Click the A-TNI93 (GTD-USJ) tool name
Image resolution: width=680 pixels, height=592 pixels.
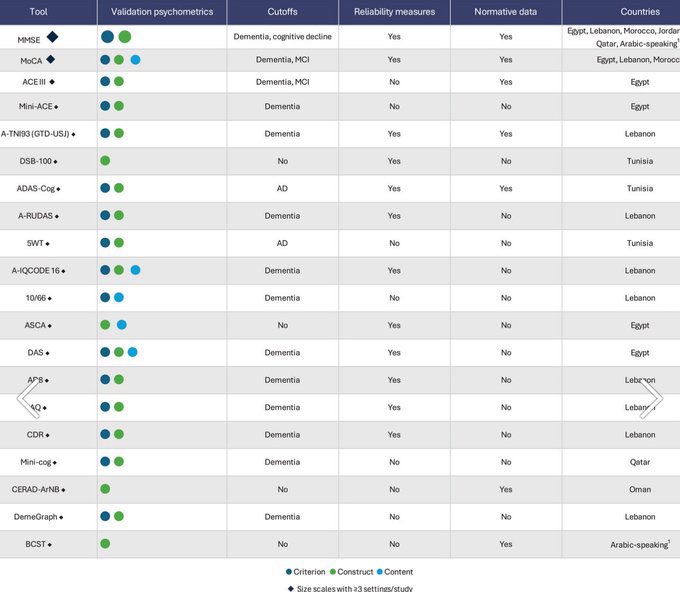35,134
